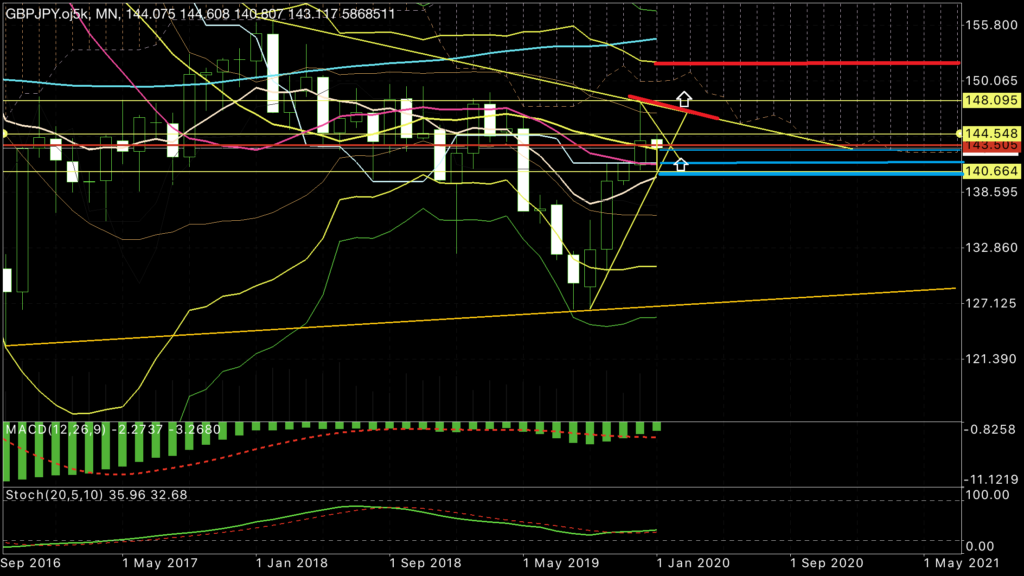The height and width of the screenshot is (576, 1024).
Task: Select the upper white arrow marker near 148
Action: pos(684,99)
